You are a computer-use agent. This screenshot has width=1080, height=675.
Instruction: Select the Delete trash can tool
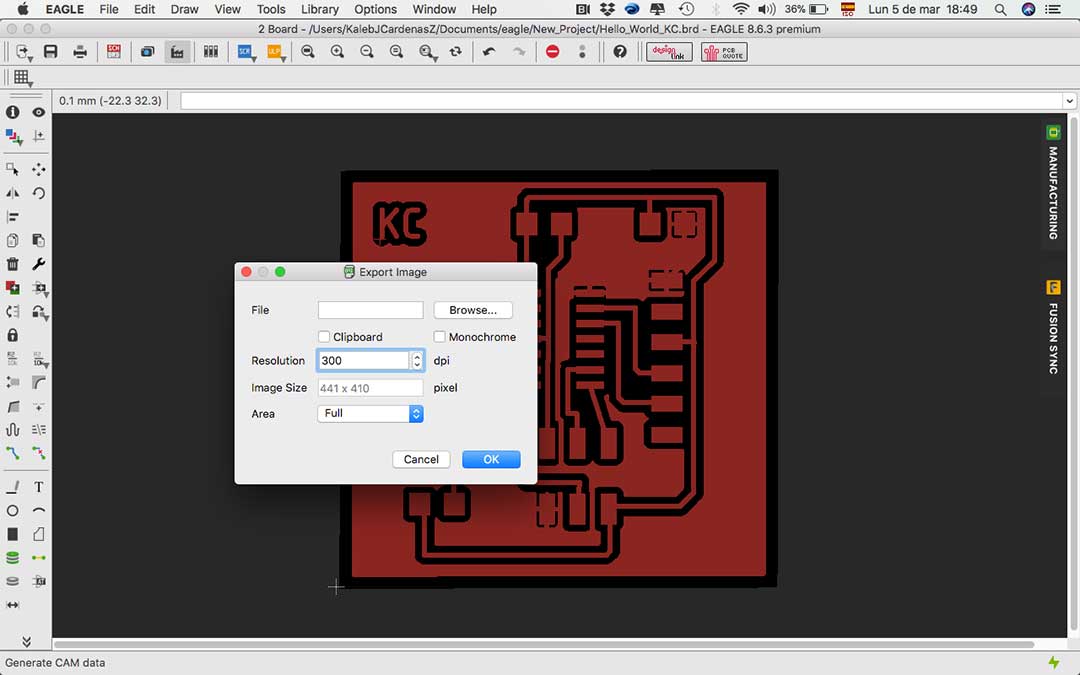13,264
